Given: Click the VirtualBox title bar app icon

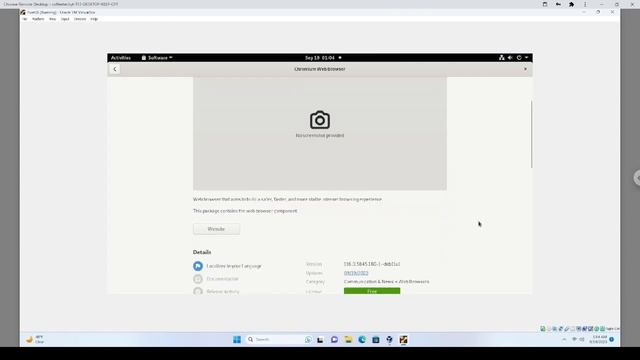Looking at the screenshot, I should (23, 12).
